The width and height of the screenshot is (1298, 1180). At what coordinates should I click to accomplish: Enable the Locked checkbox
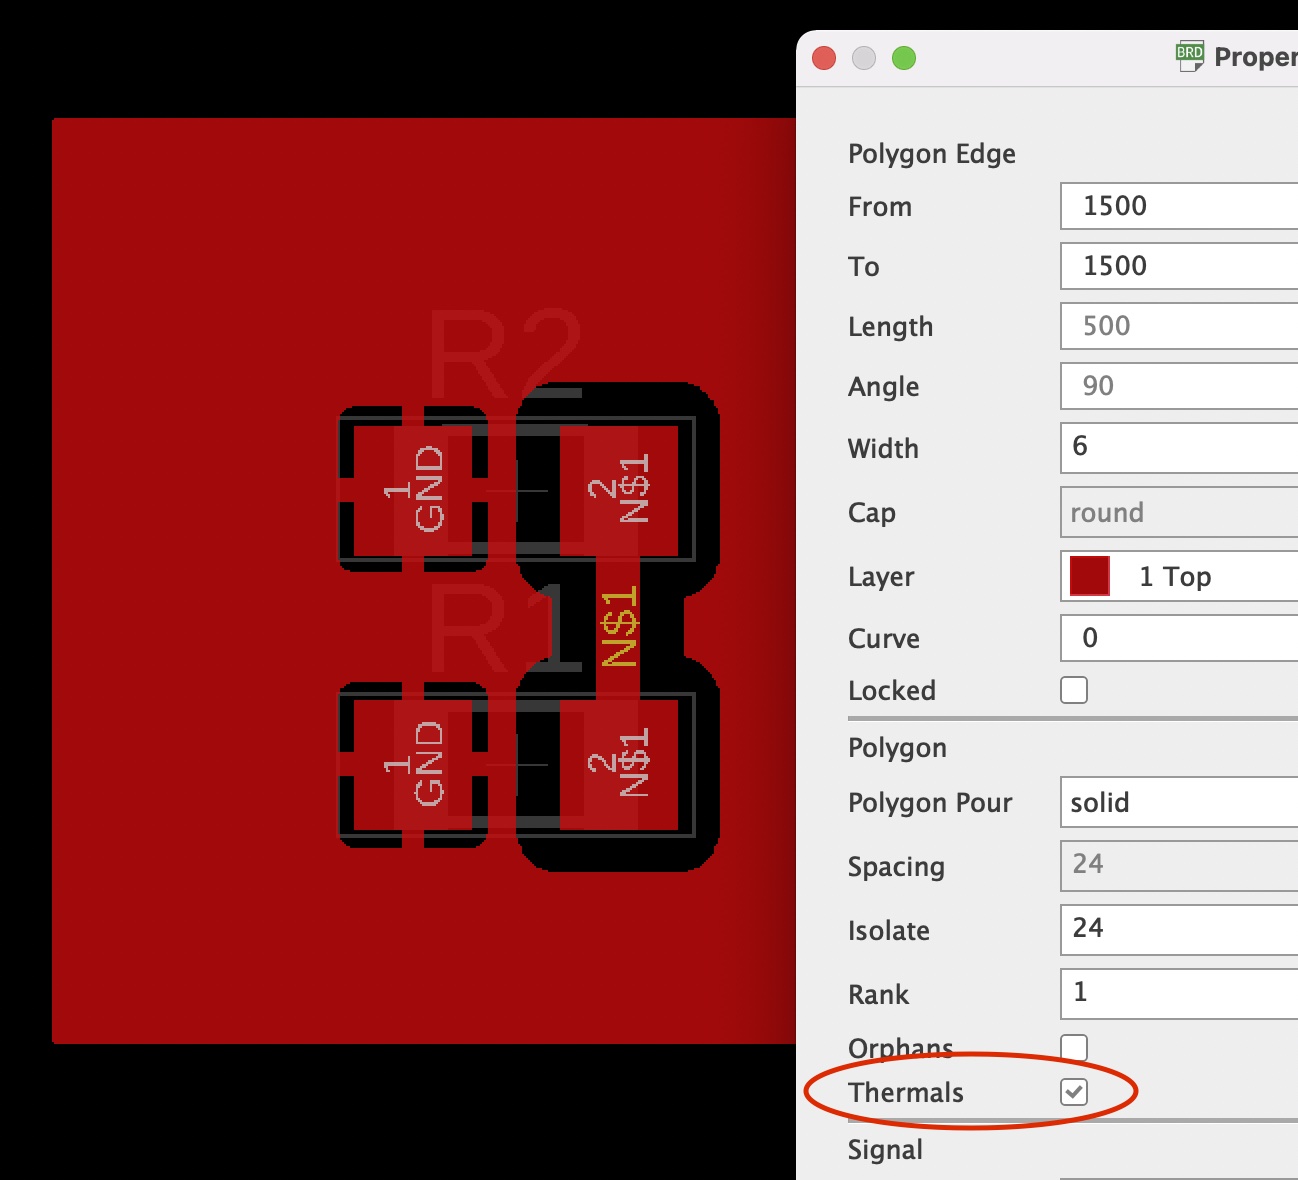(x=1074, y=690)
